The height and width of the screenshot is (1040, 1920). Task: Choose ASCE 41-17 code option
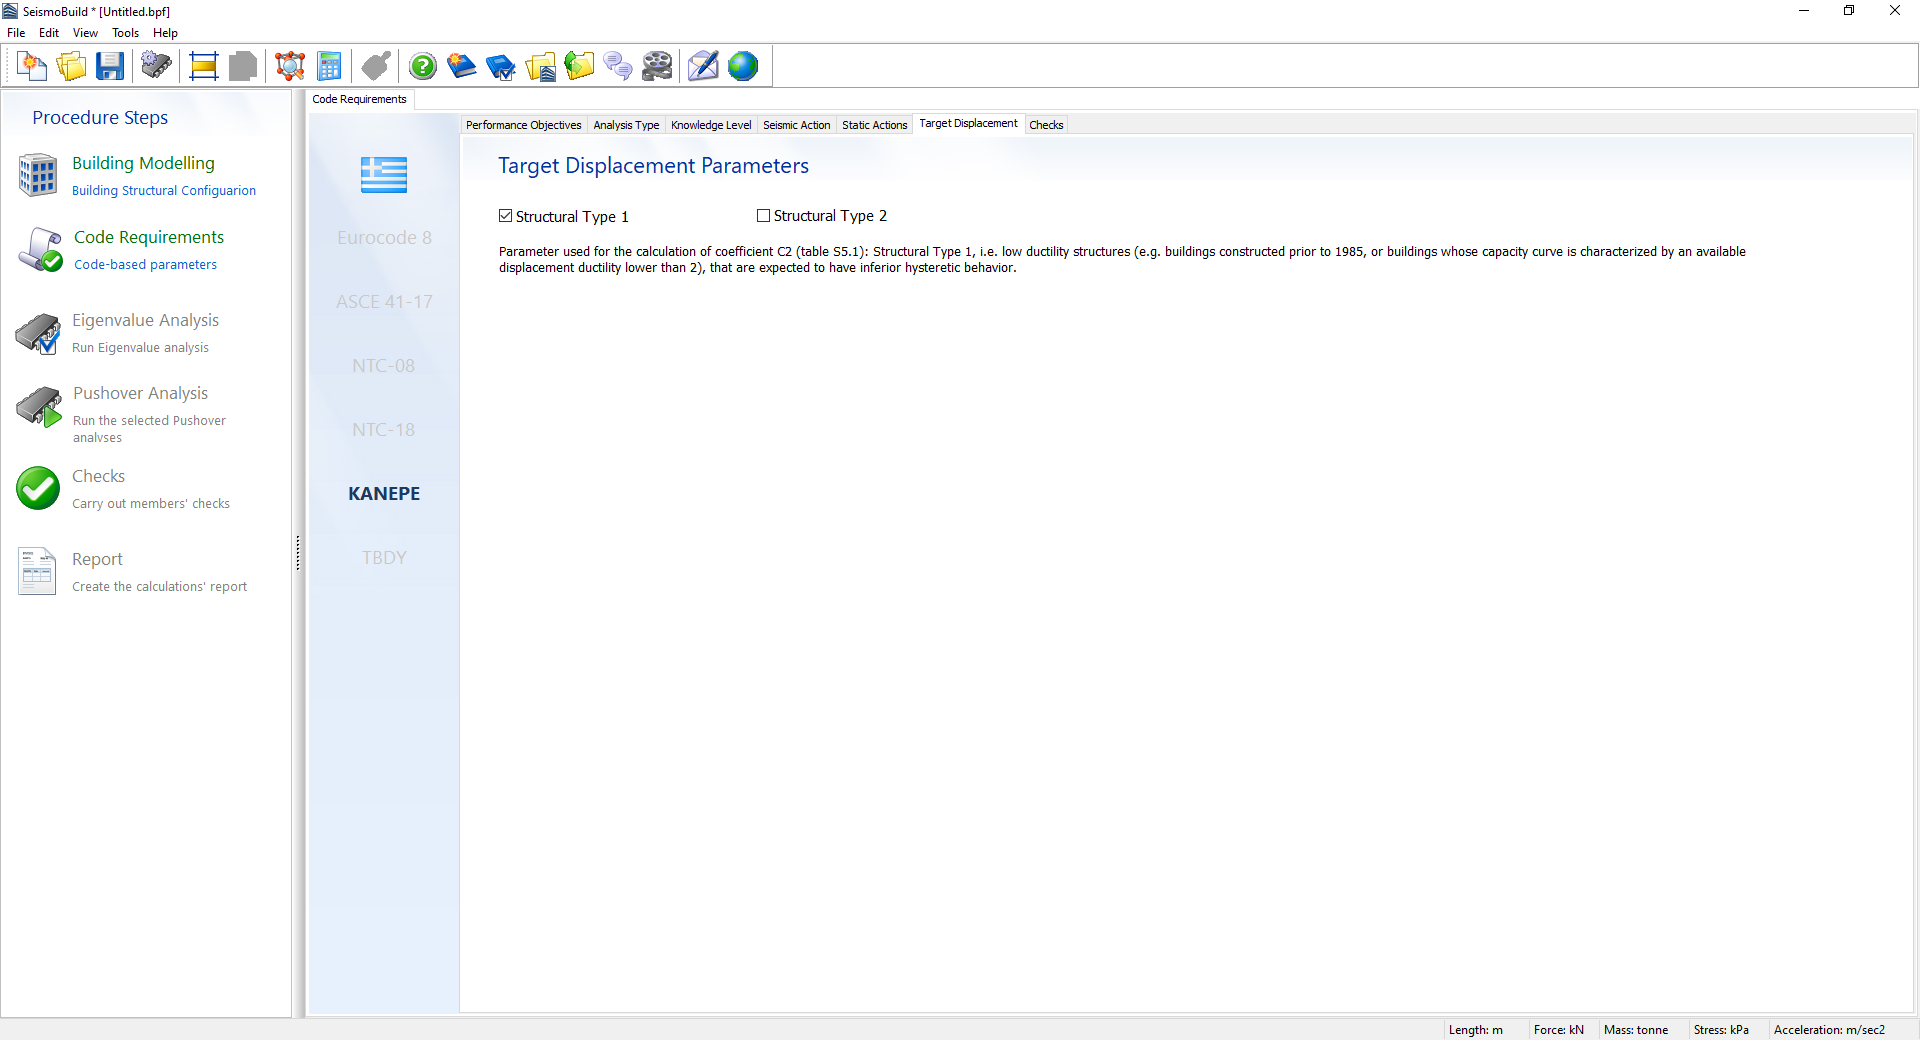pyautogui.click(x=384, y=302)
